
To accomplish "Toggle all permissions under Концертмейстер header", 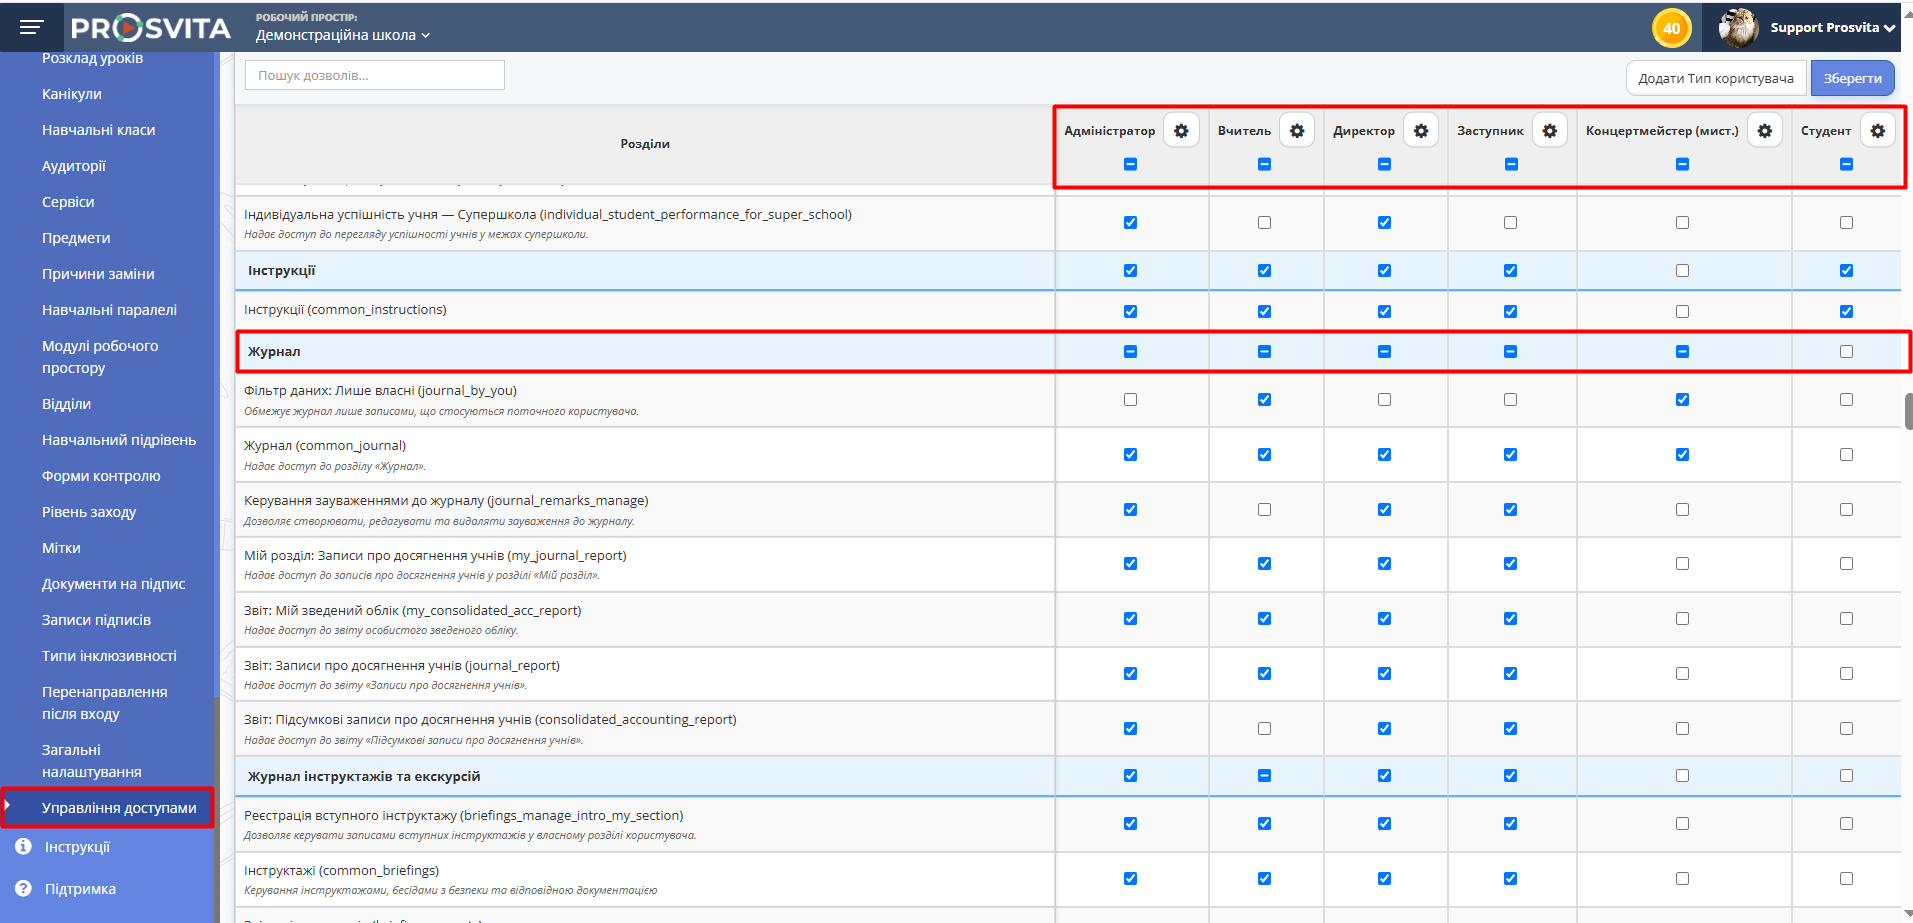I will click(1682, 164).
